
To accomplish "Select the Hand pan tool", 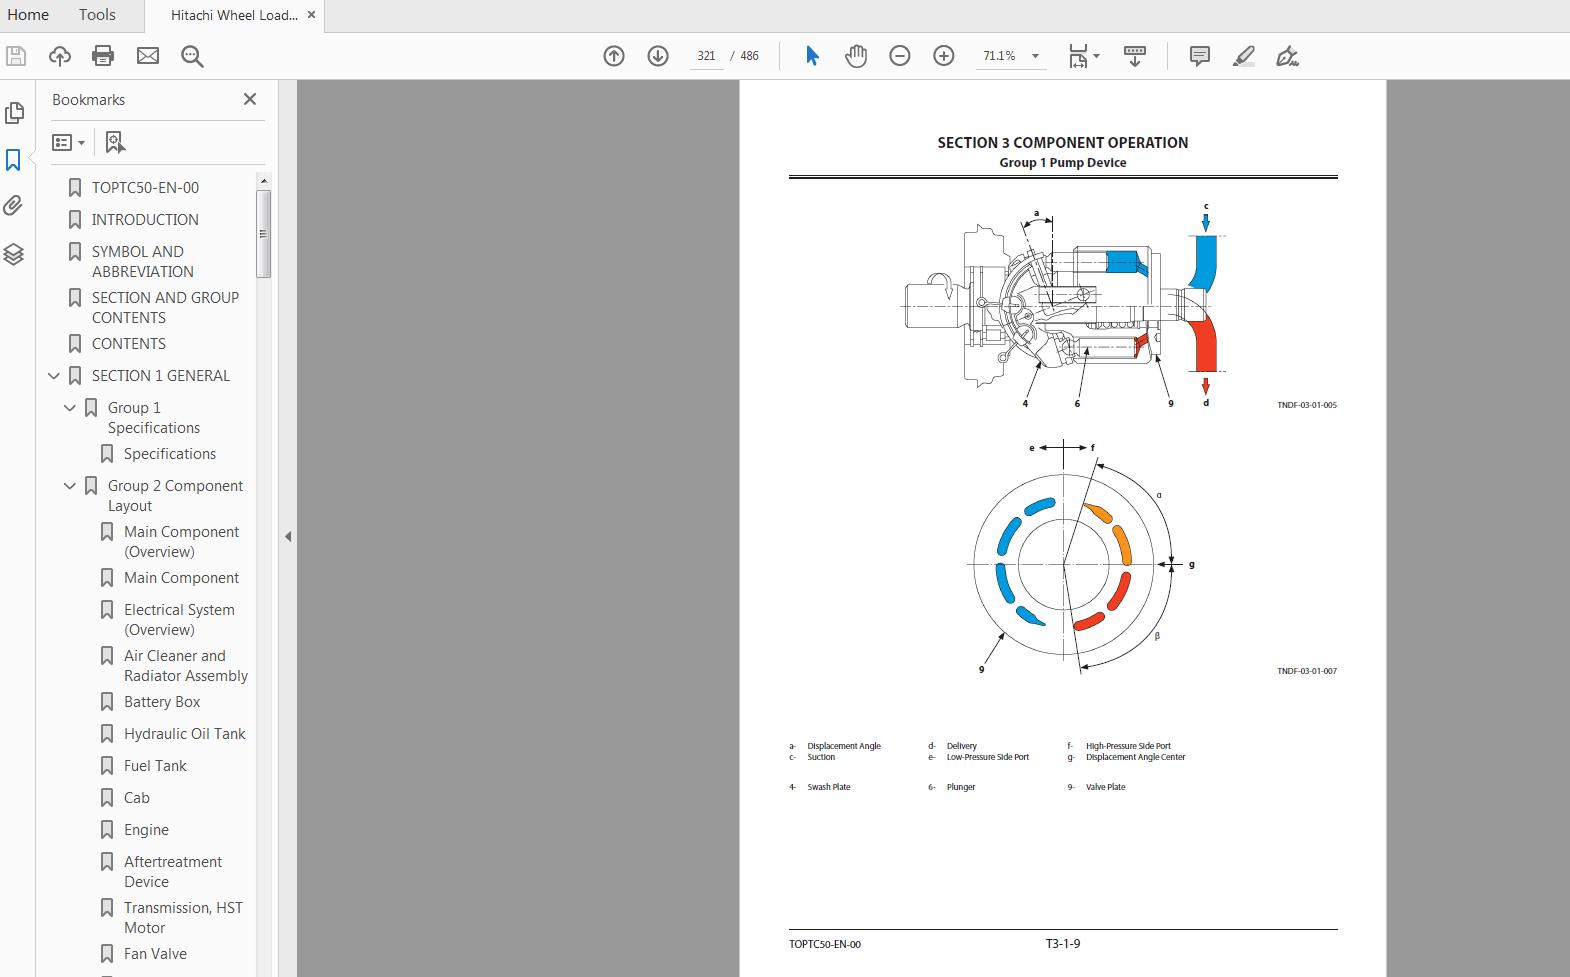I will click(x=856, y=56).
